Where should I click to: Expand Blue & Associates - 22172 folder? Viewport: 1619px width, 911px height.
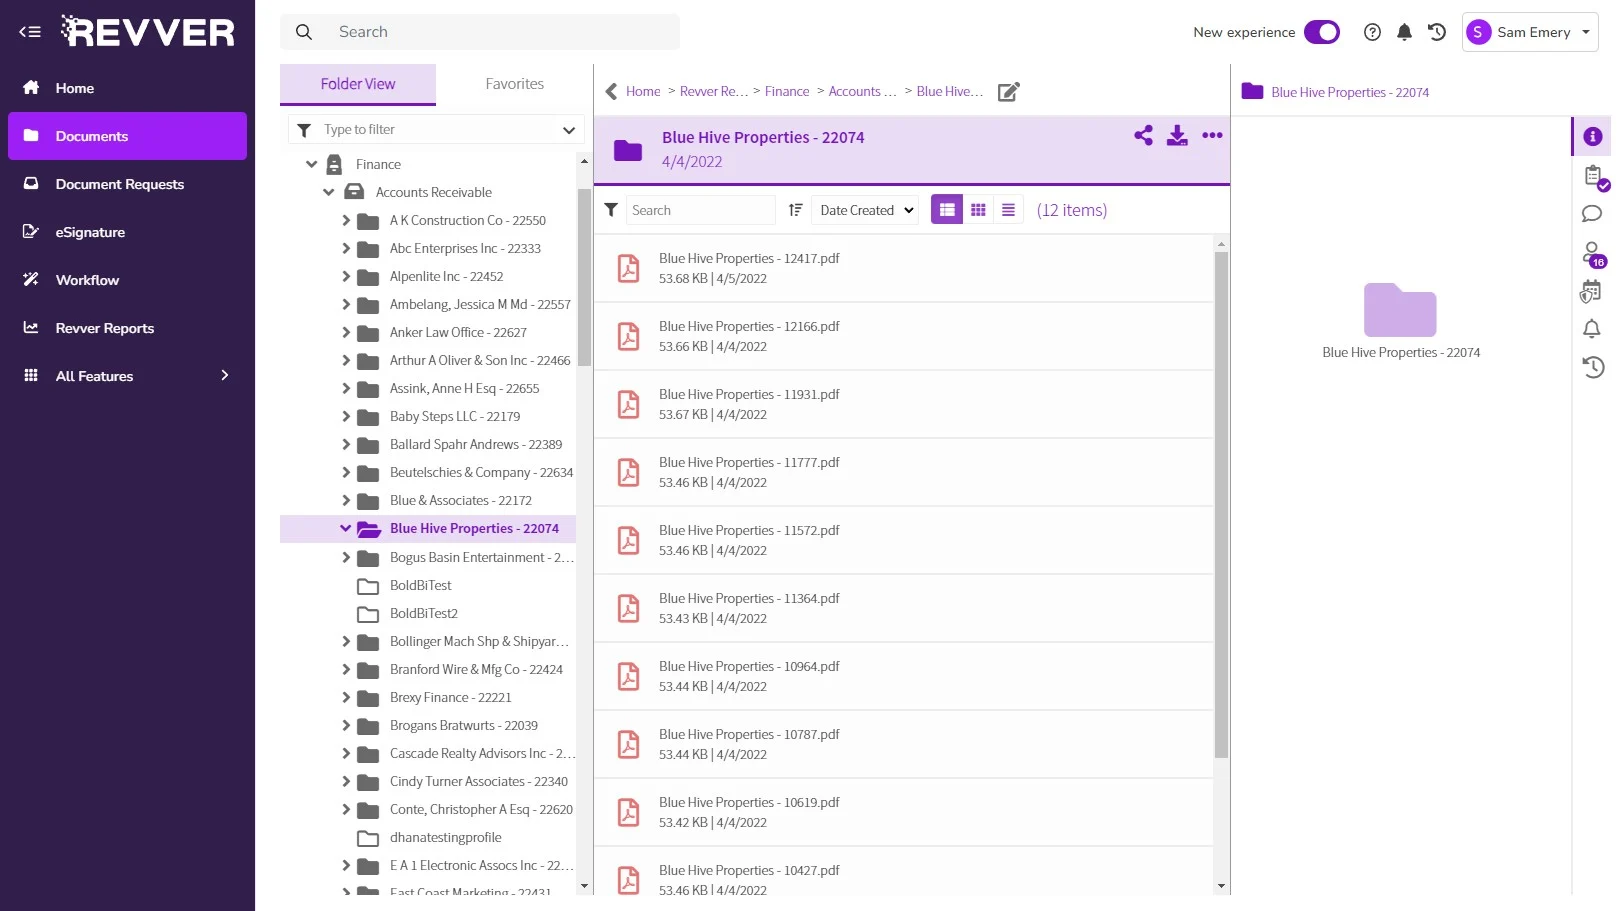[346, 500]
